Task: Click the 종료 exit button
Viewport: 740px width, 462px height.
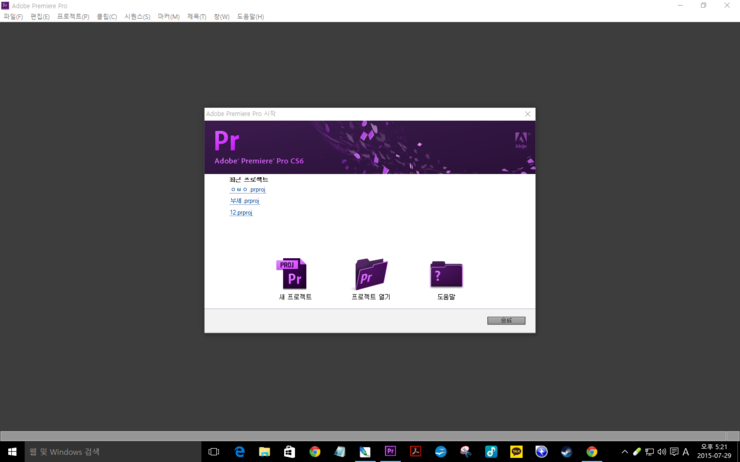Action: click(x=506, y=320)
